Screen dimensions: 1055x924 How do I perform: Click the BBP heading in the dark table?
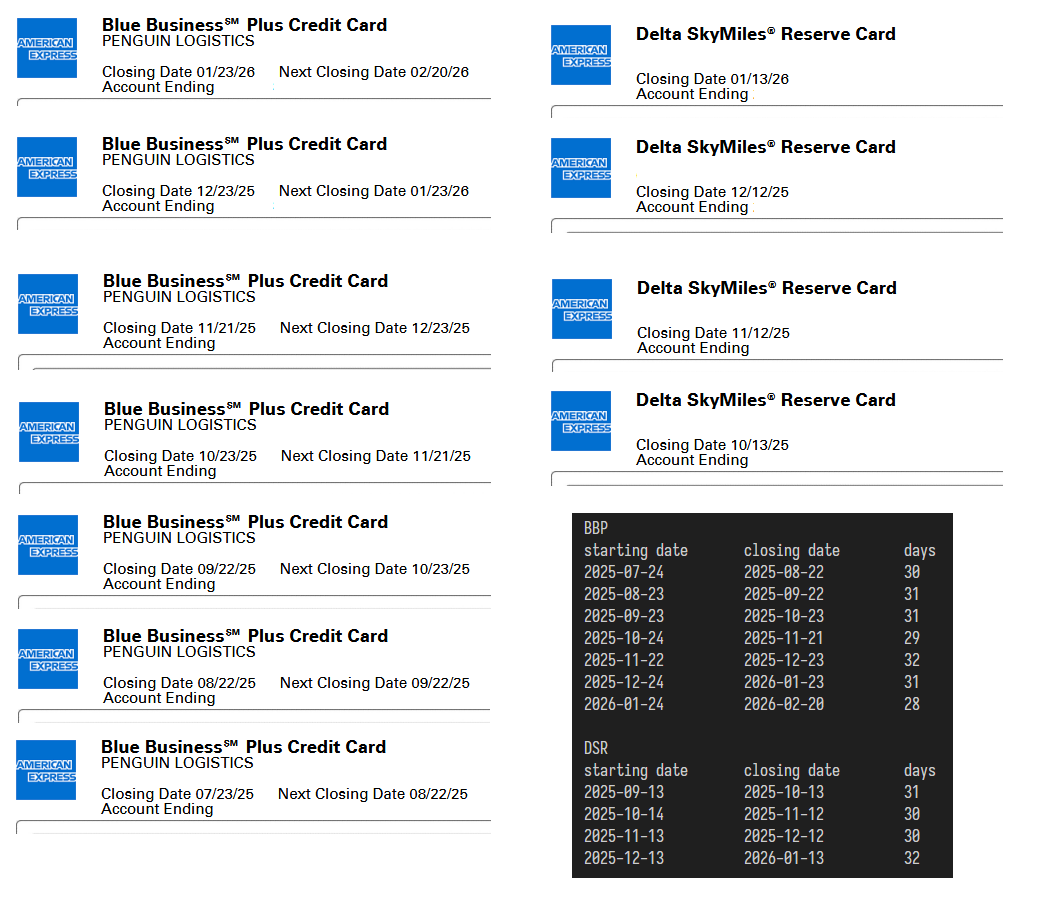(595, 528)
